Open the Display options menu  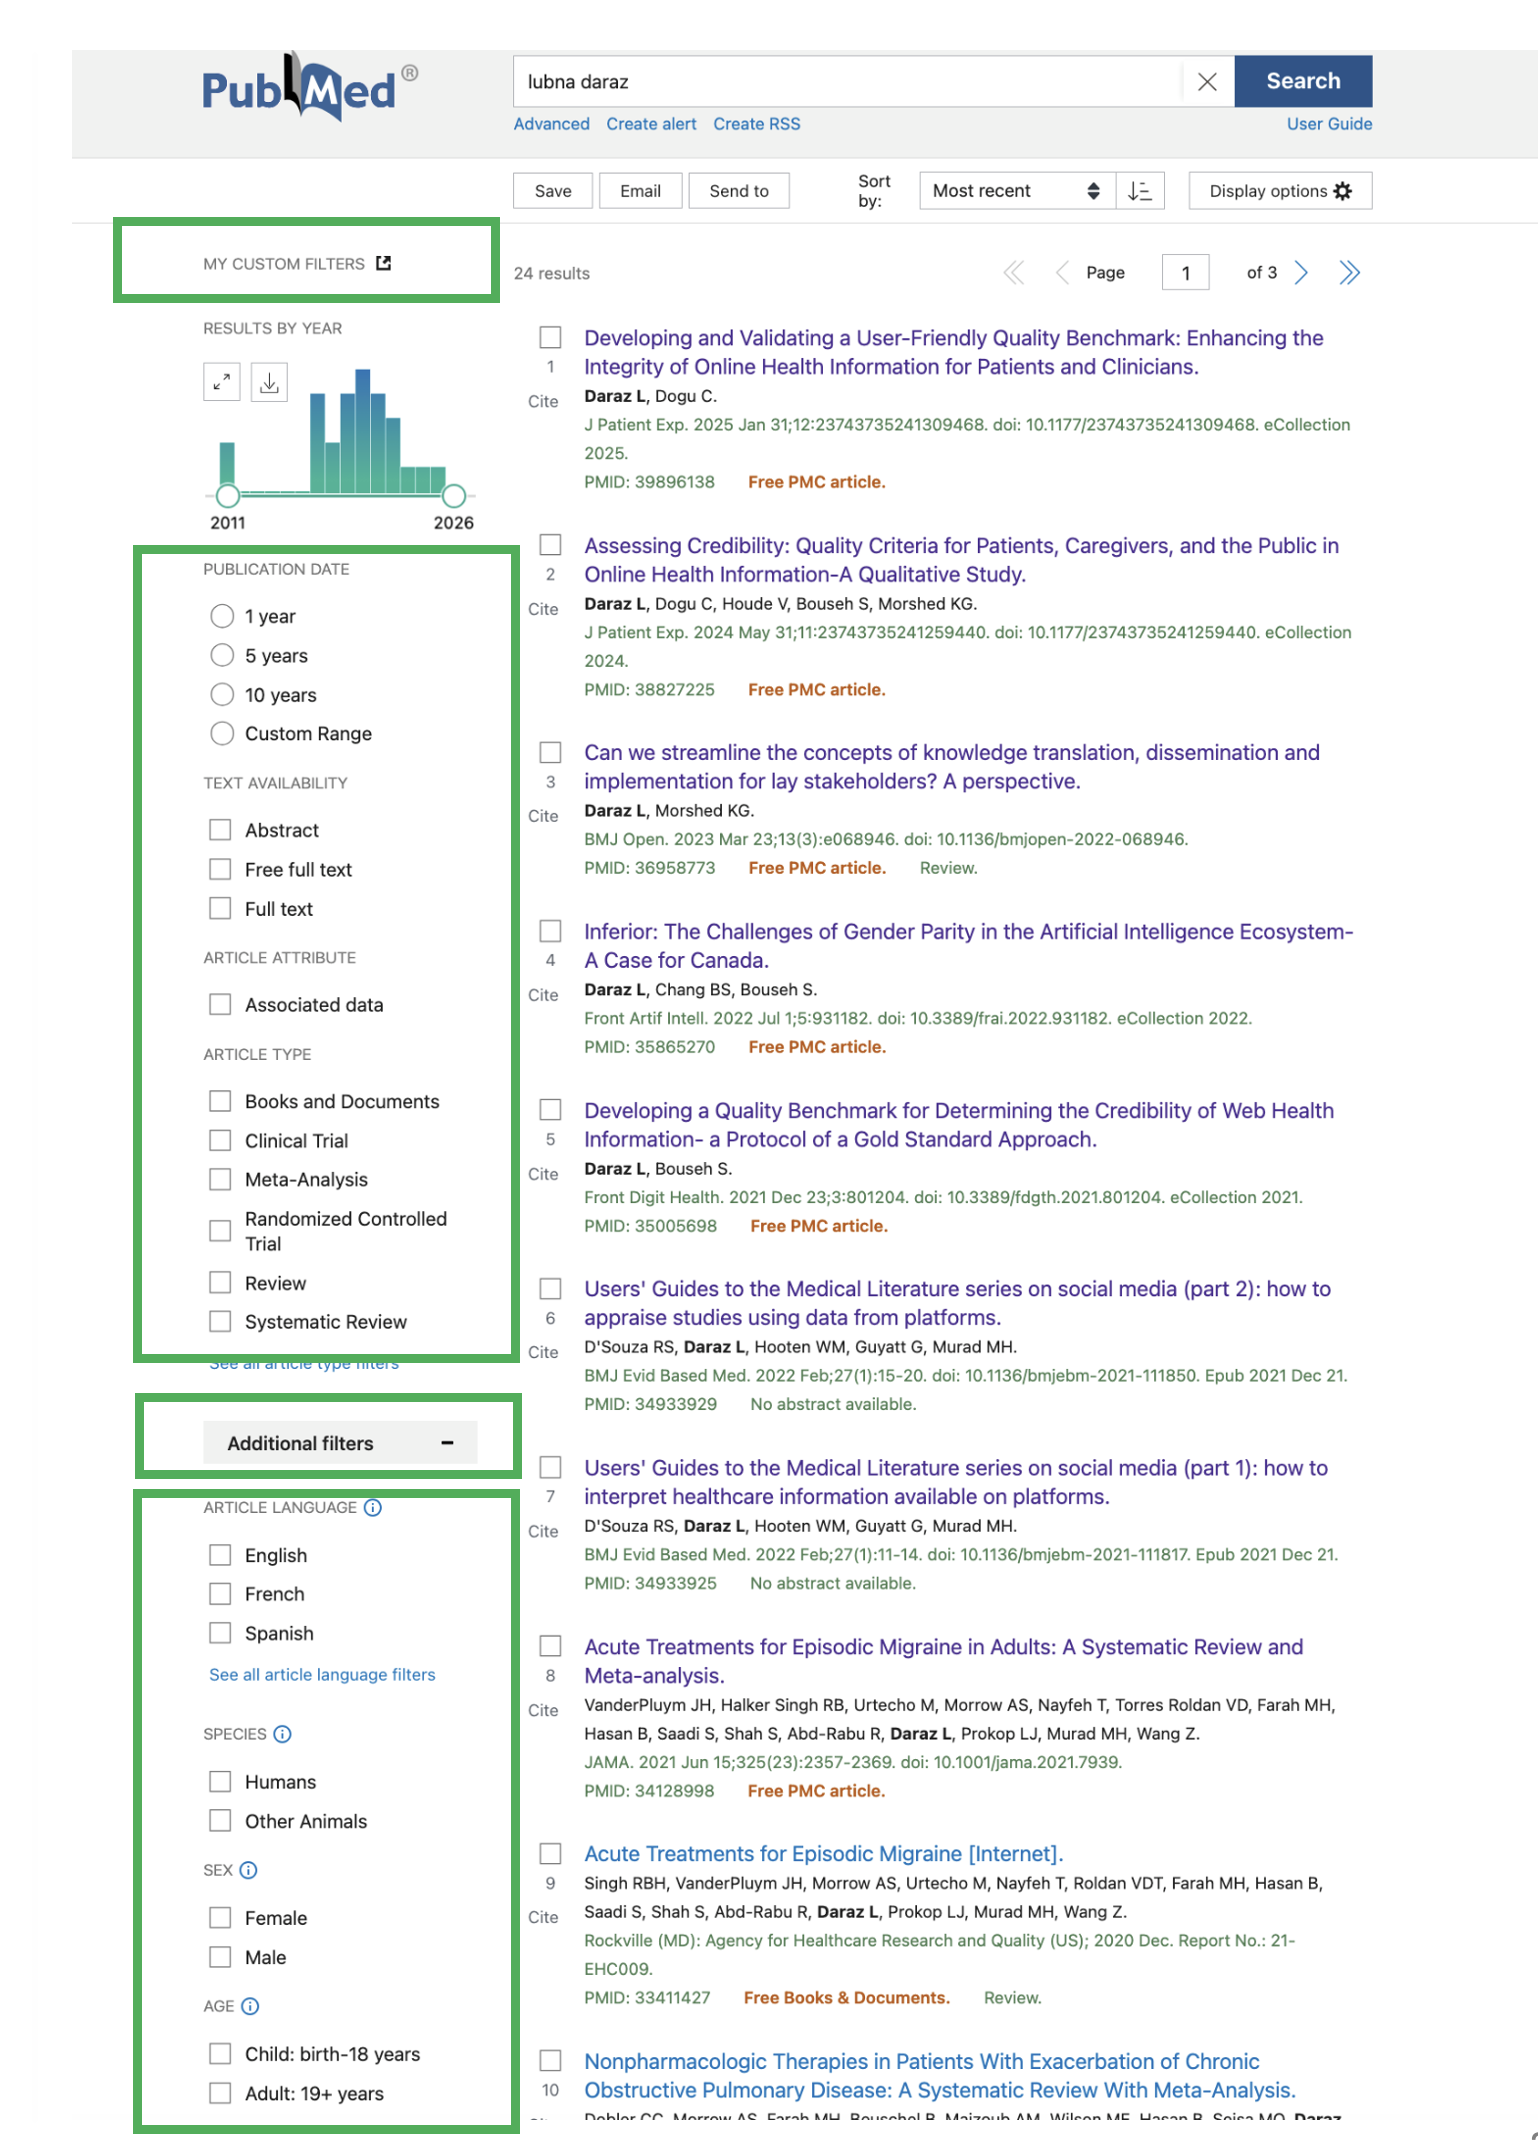[x=1279, y=191]
